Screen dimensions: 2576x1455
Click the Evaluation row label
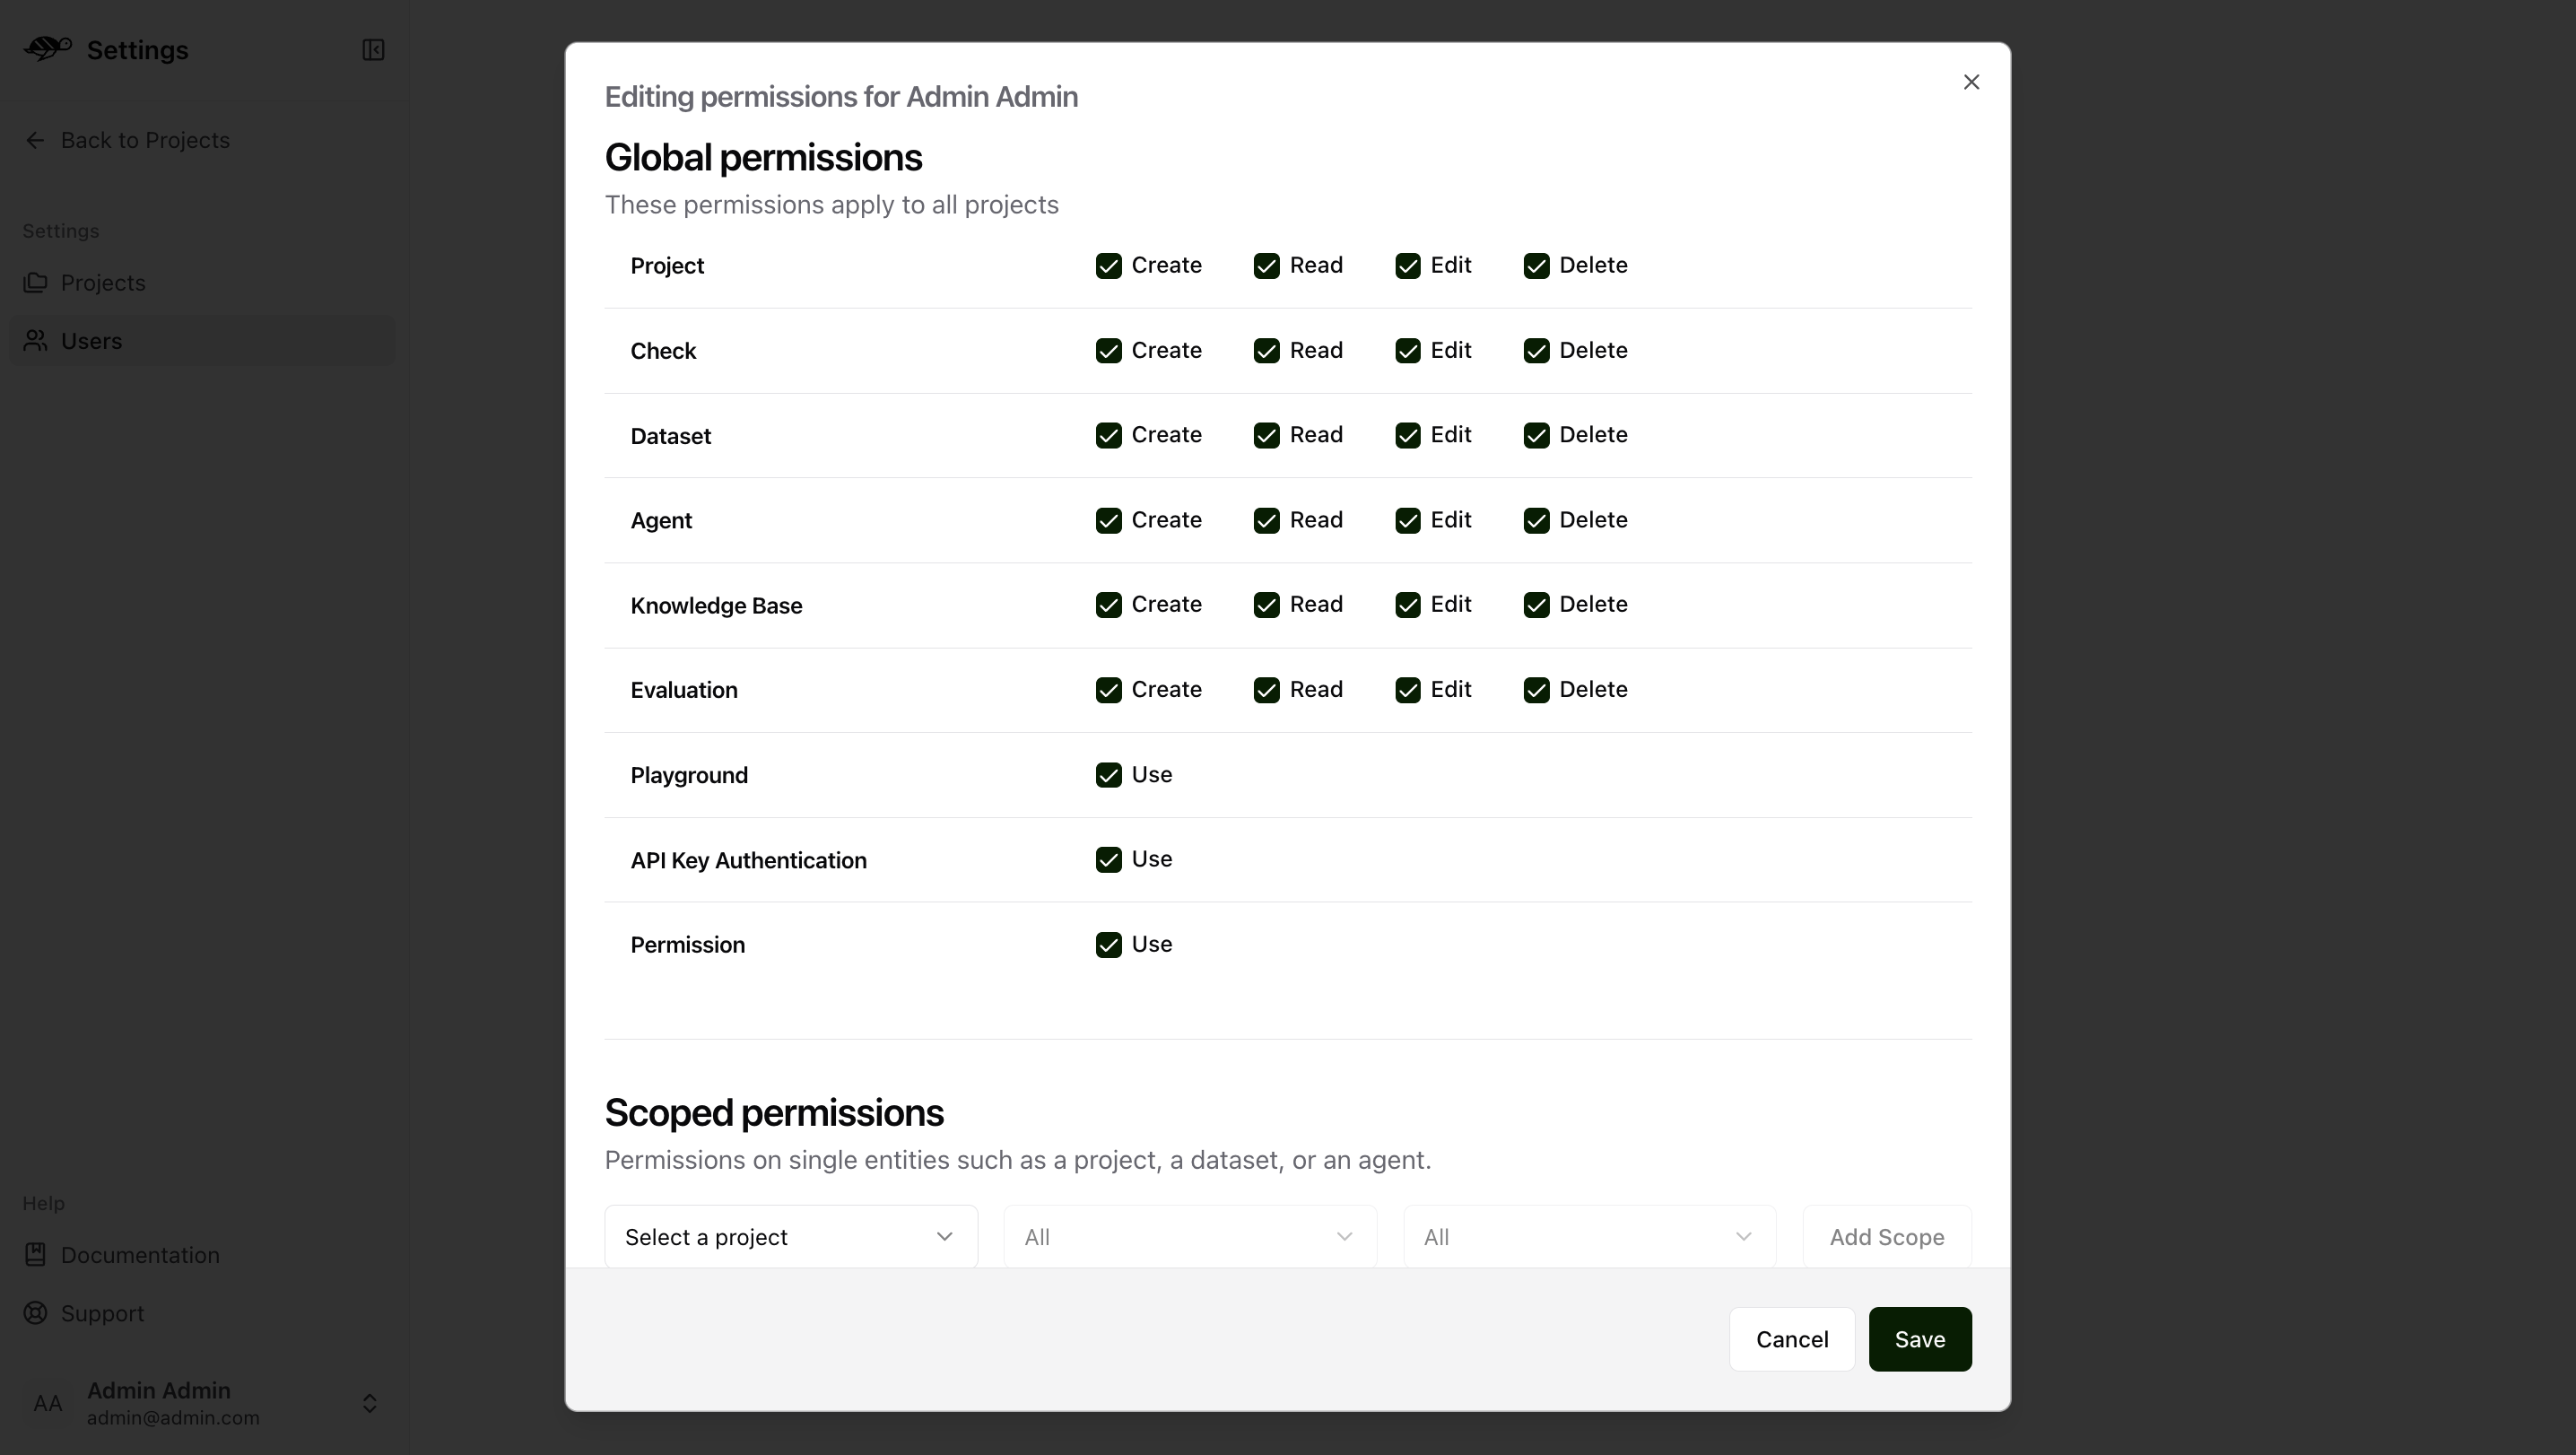click(x=684, y=690)
